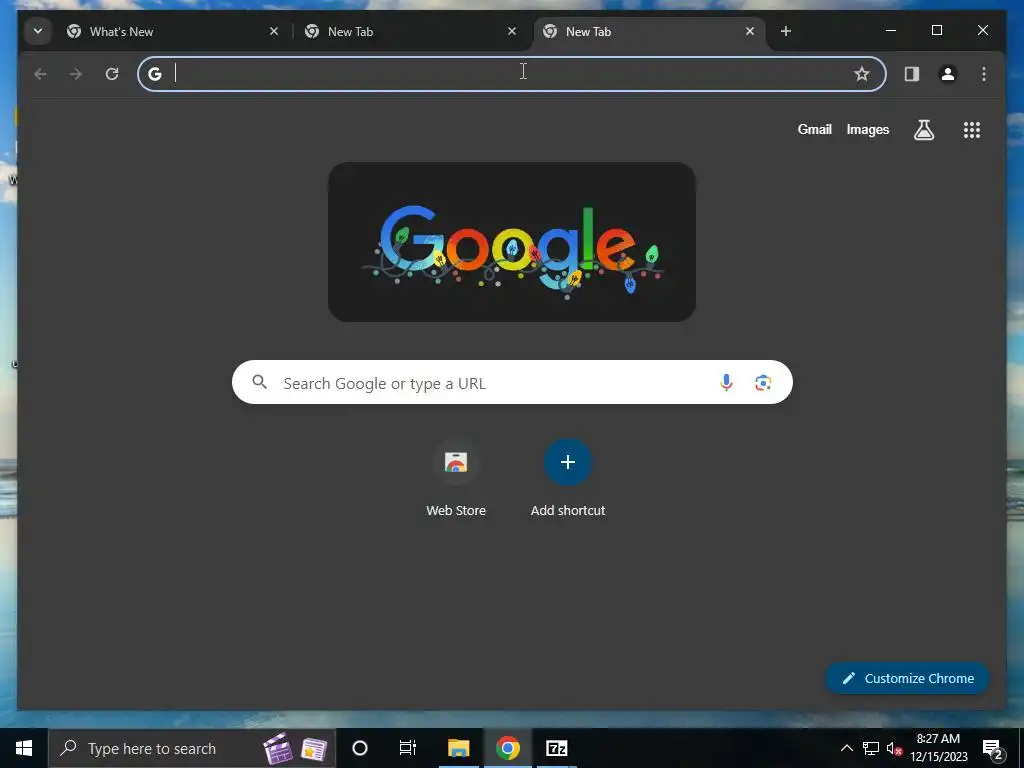Open a new tab with plus button

pyautogui.click(x=786, y=31)
